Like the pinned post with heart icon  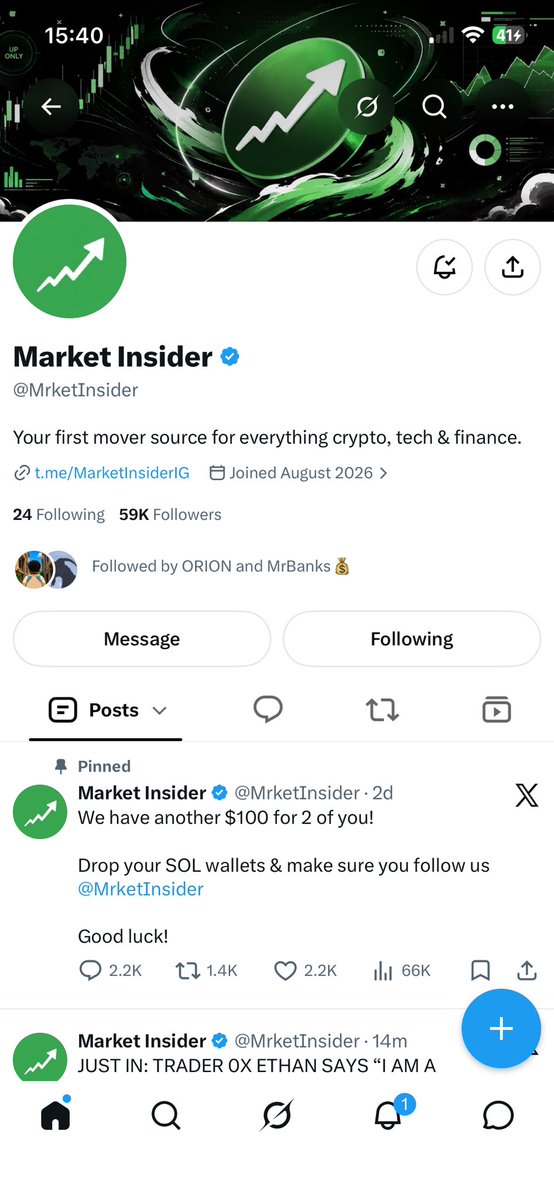click(285, 970)
